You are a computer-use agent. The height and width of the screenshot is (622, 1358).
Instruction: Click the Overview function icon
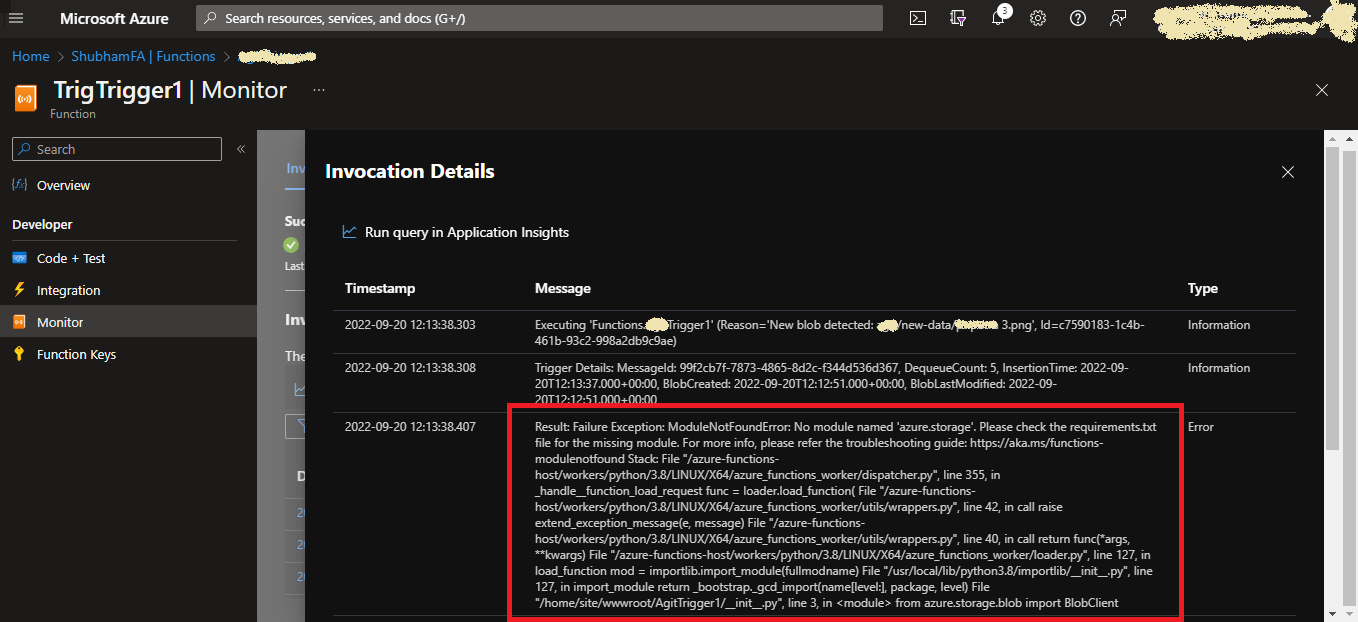19,185
